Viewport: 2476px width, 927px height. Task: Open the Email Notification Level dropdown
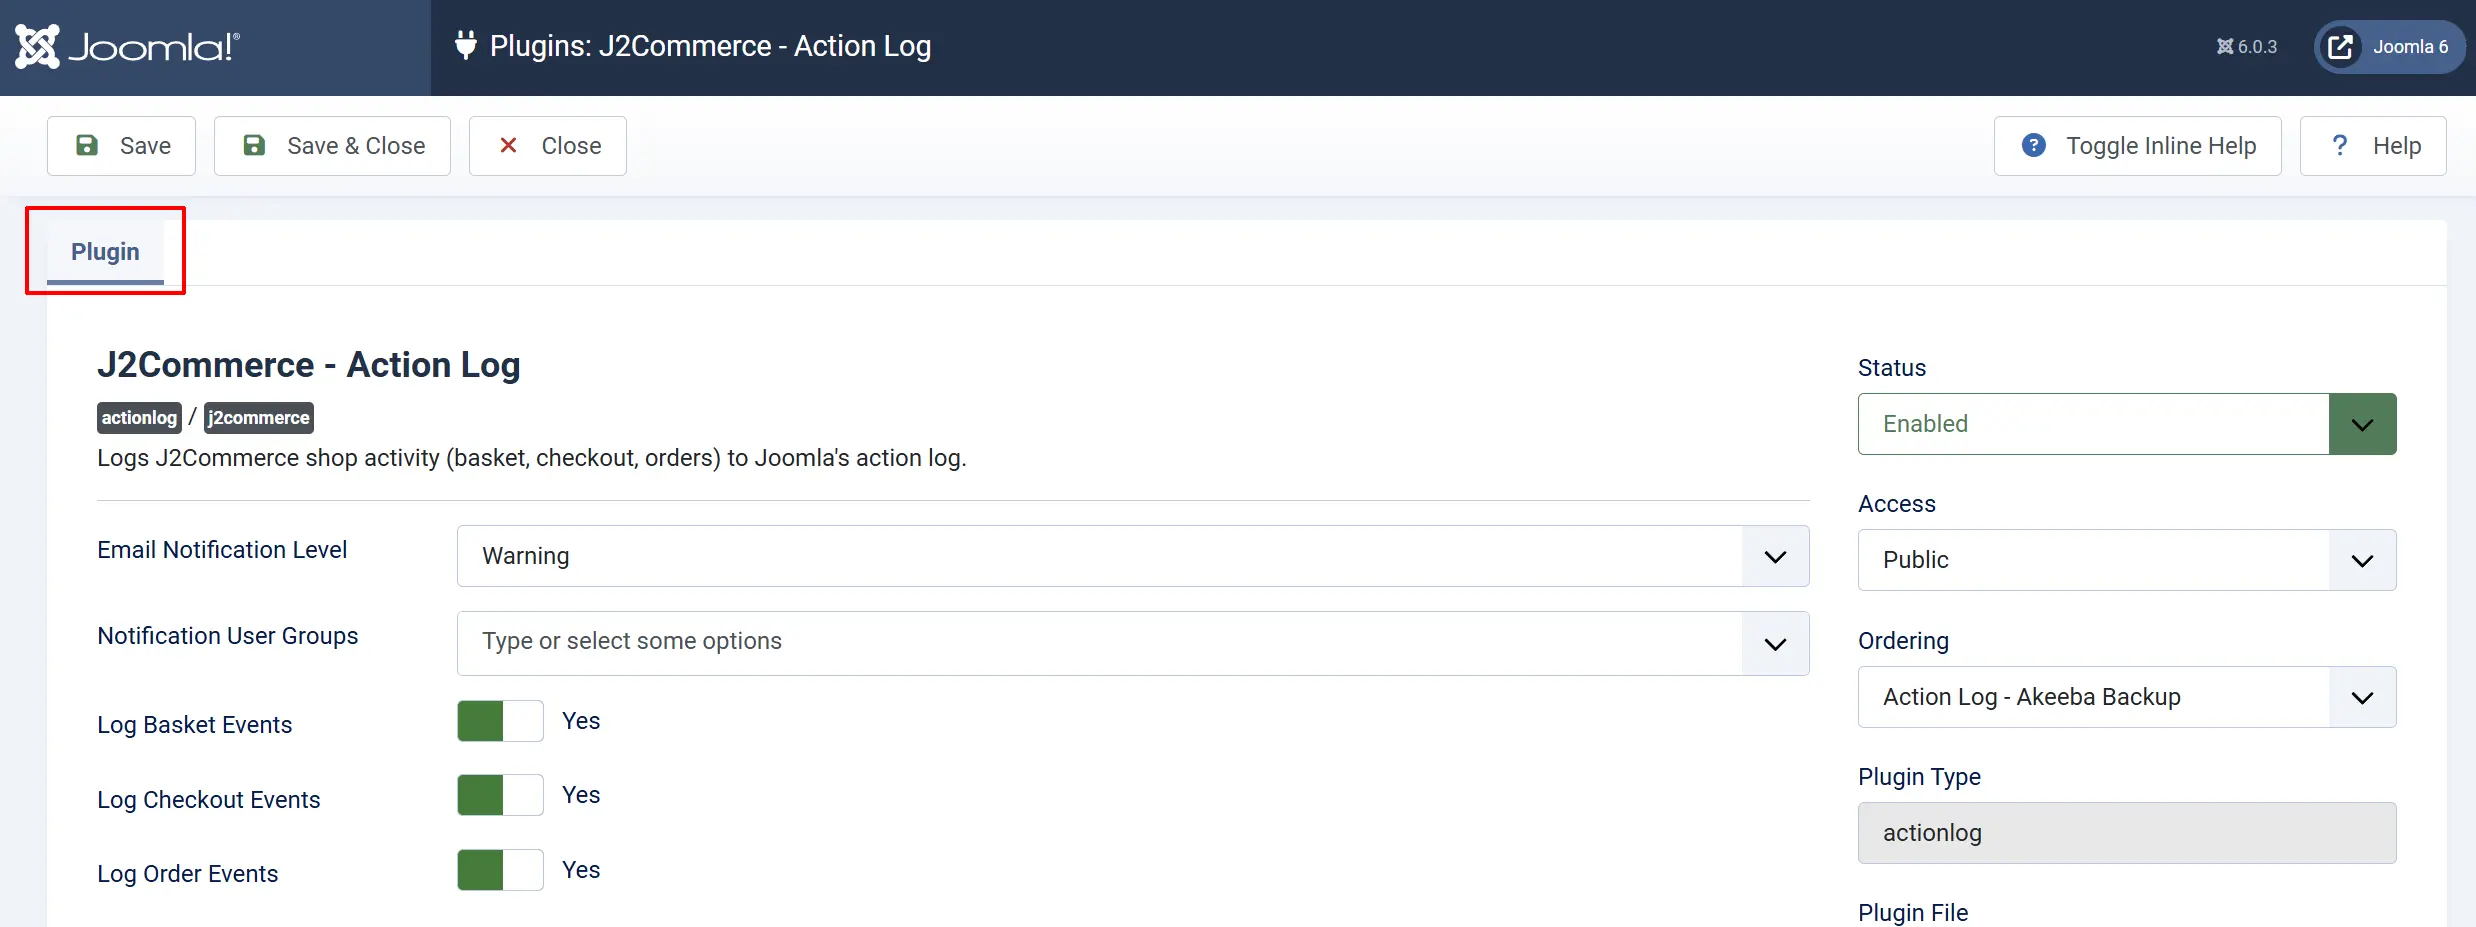pyautogui.click(x=1133, y=556)
